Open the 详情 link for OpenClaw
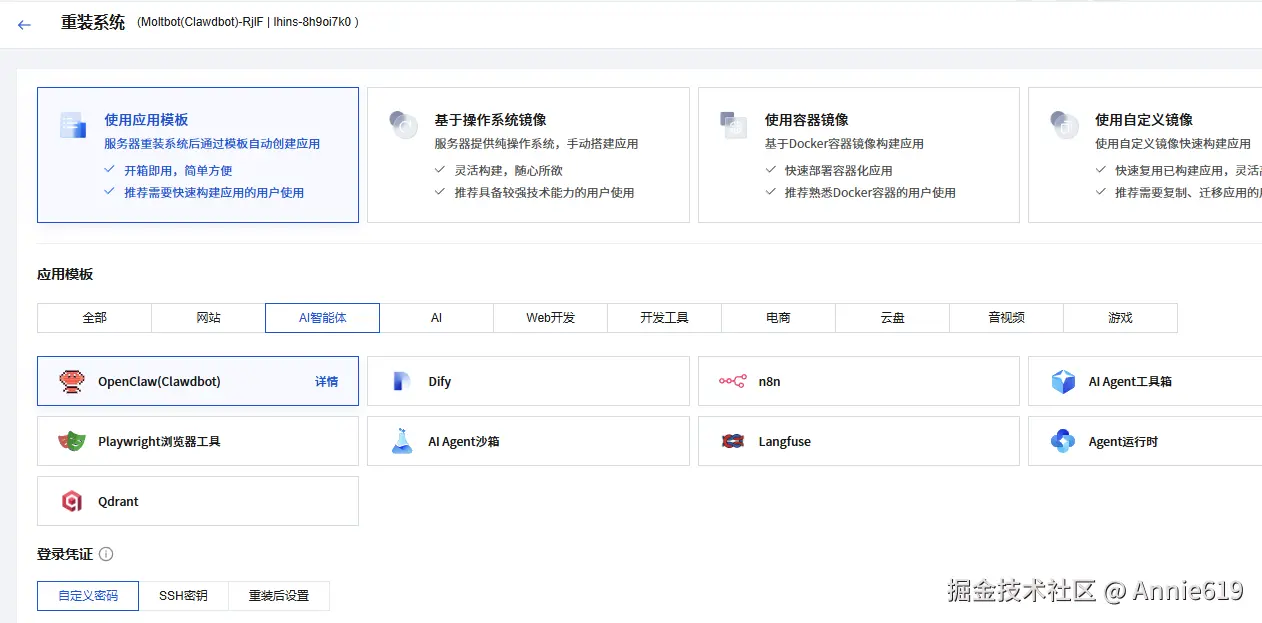Screen dimensions: 1262x623 [x=326, y=381]
